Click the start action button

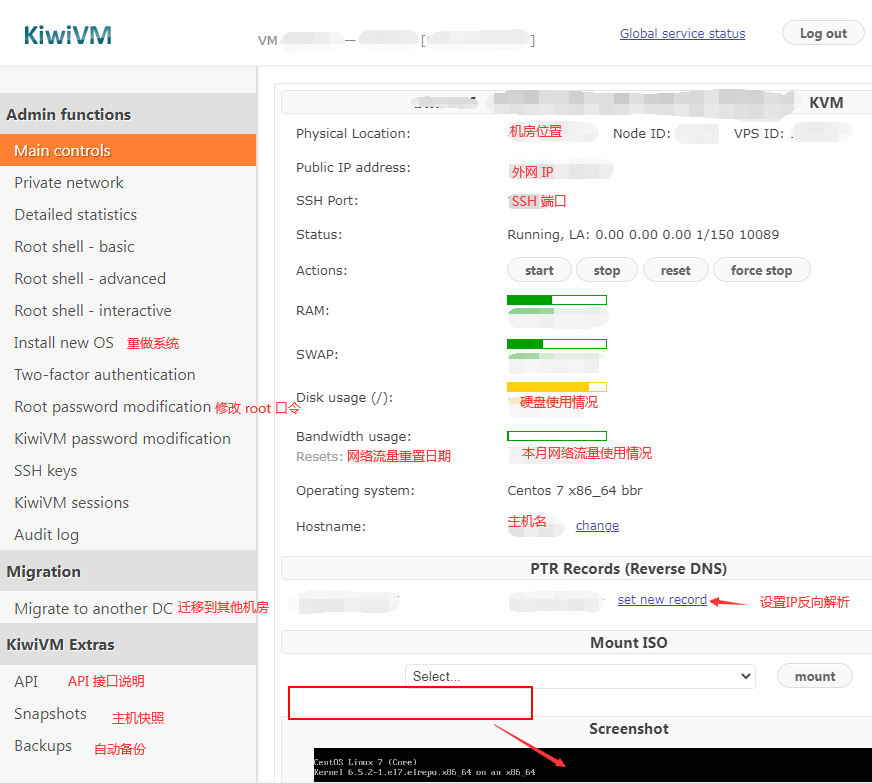point(539,270)
